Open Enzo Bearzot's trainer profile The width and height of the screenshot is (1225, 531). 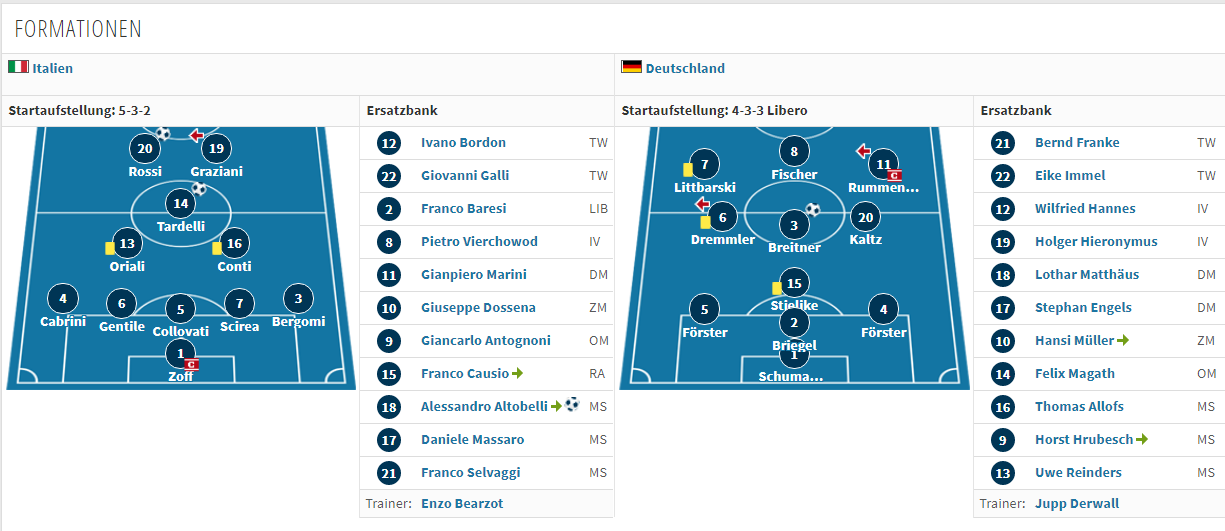[x=462, y=504]
